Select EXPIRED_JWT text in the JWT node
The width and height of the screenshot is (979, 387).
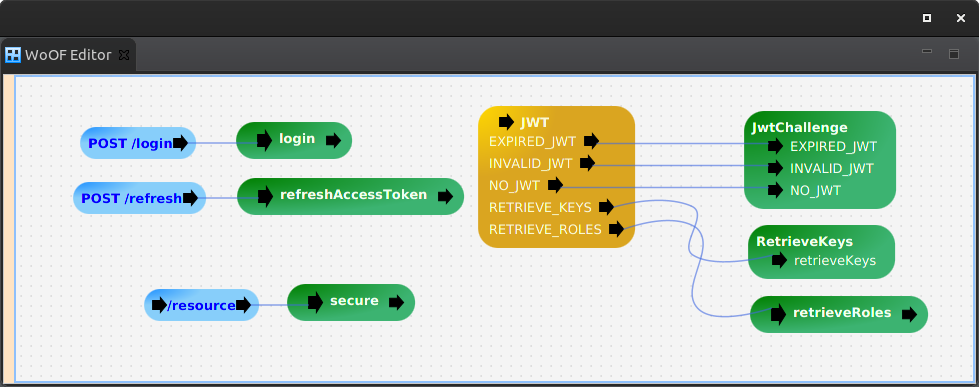tap(532, 142)
